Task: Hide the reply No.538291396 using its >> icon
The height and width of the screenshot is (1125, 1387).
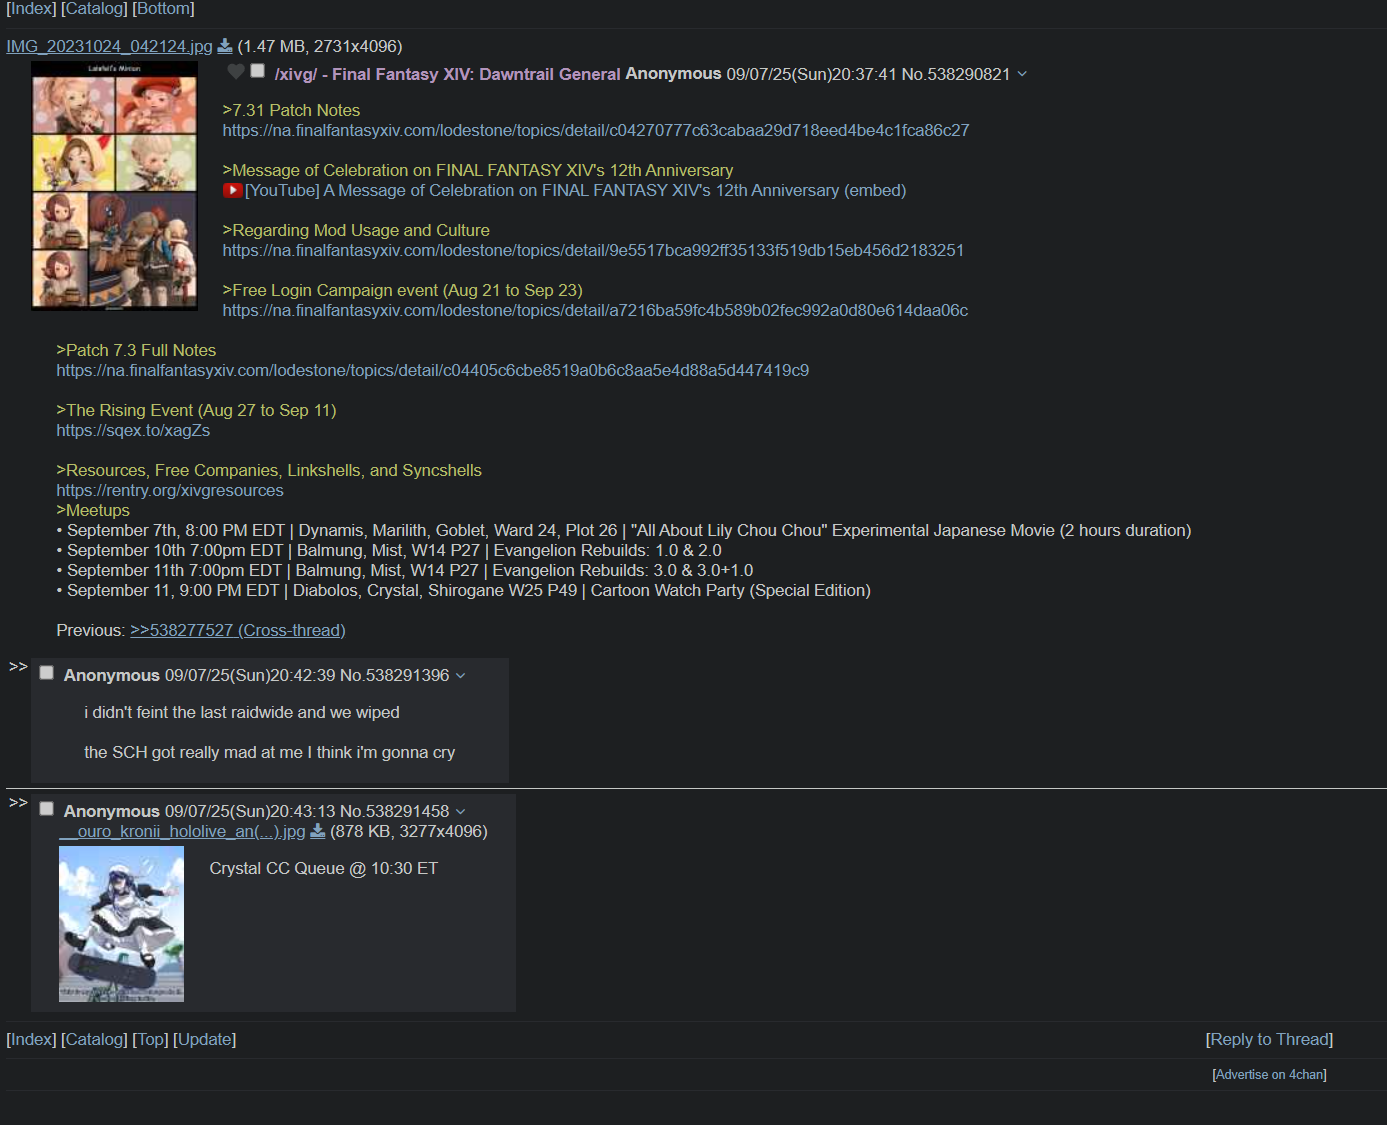Action: coord(18,666)
